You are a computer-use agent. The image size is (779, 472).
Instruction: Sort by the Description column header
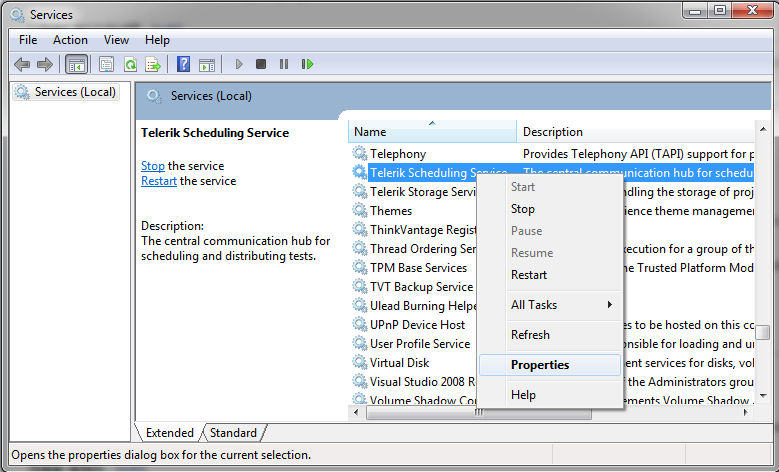coord(635,132)
